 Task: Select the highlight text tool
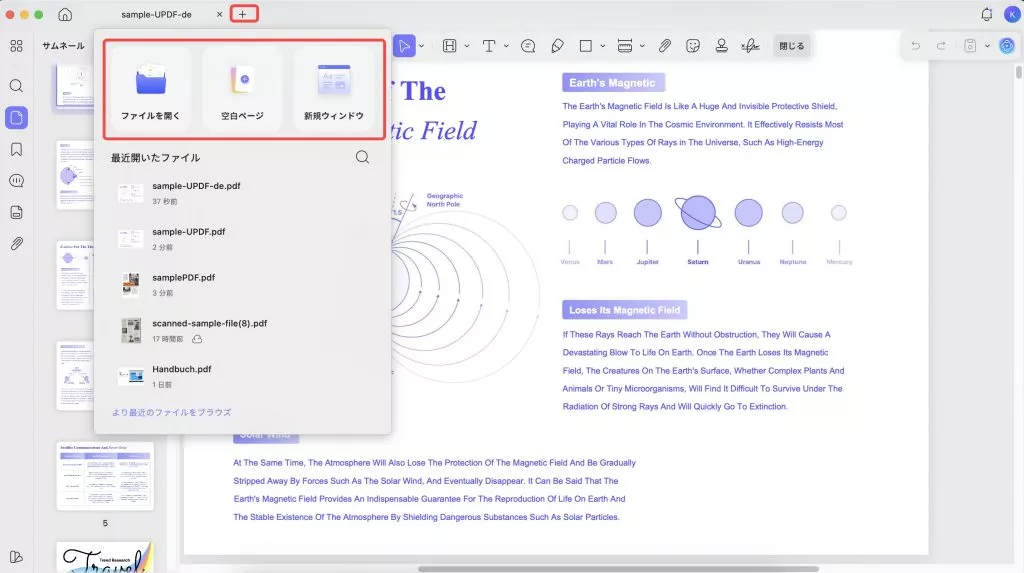click(x=449, y=46)
